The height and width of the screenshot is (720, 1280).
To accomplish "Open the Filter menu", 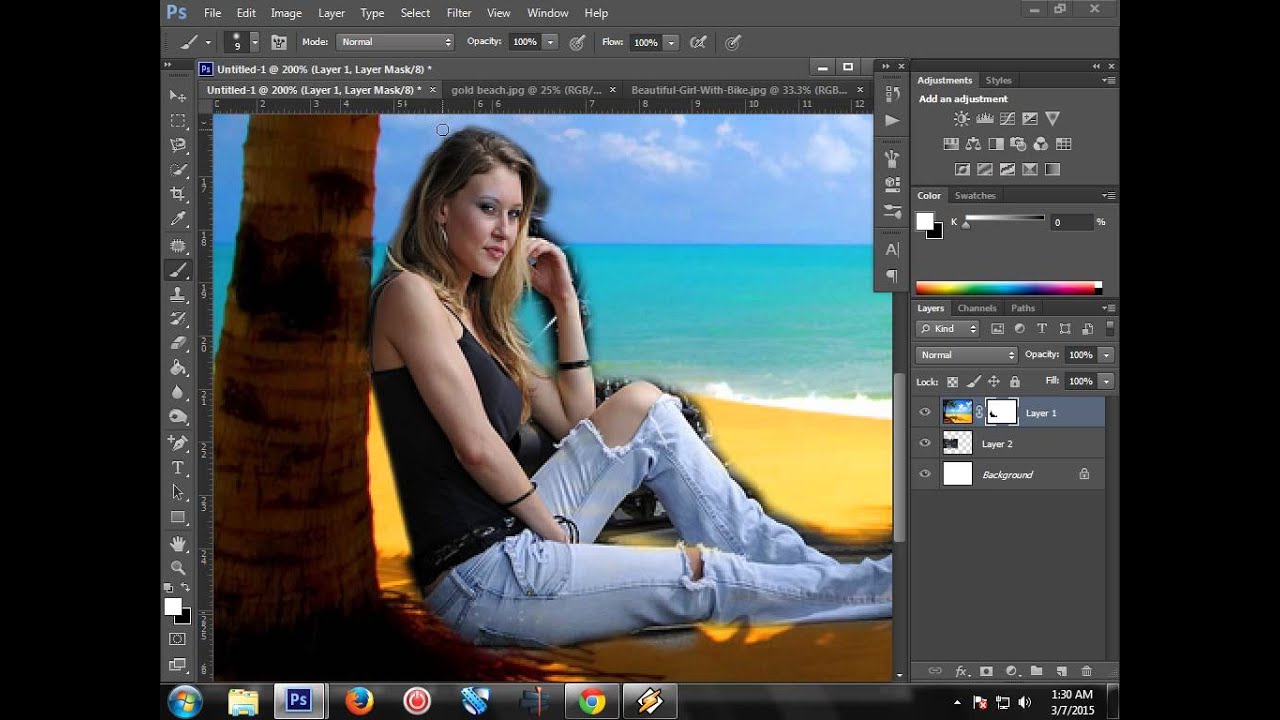I will pos(459,13).
